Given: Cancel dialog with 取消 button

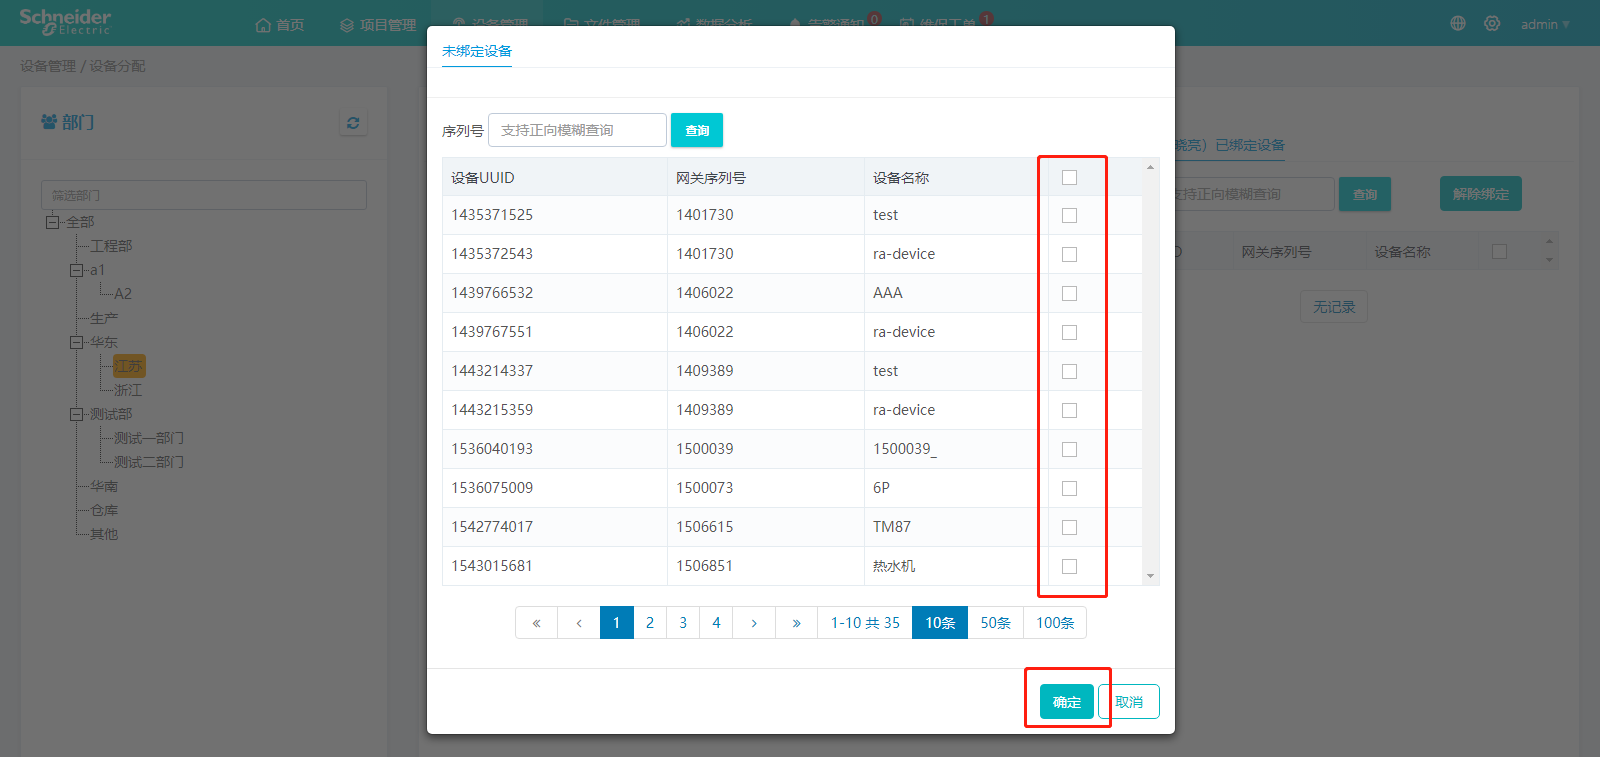Looking at the screenshot, I should coord(1129,702).
